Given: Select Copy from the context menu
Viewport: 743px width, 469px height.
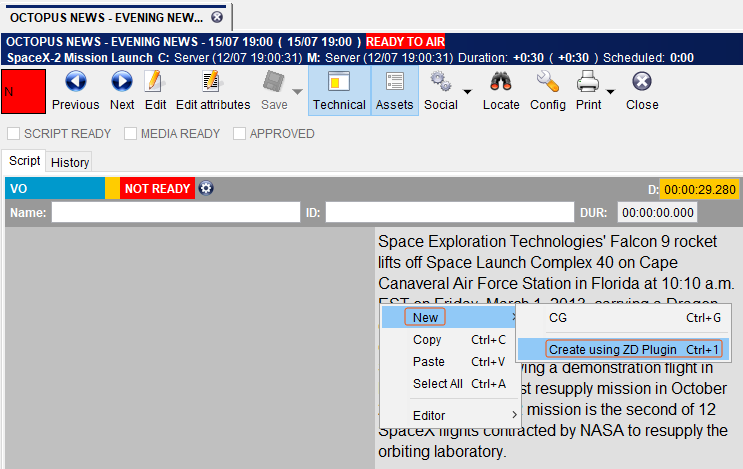Looking at the screenshot, I should 428,340.
